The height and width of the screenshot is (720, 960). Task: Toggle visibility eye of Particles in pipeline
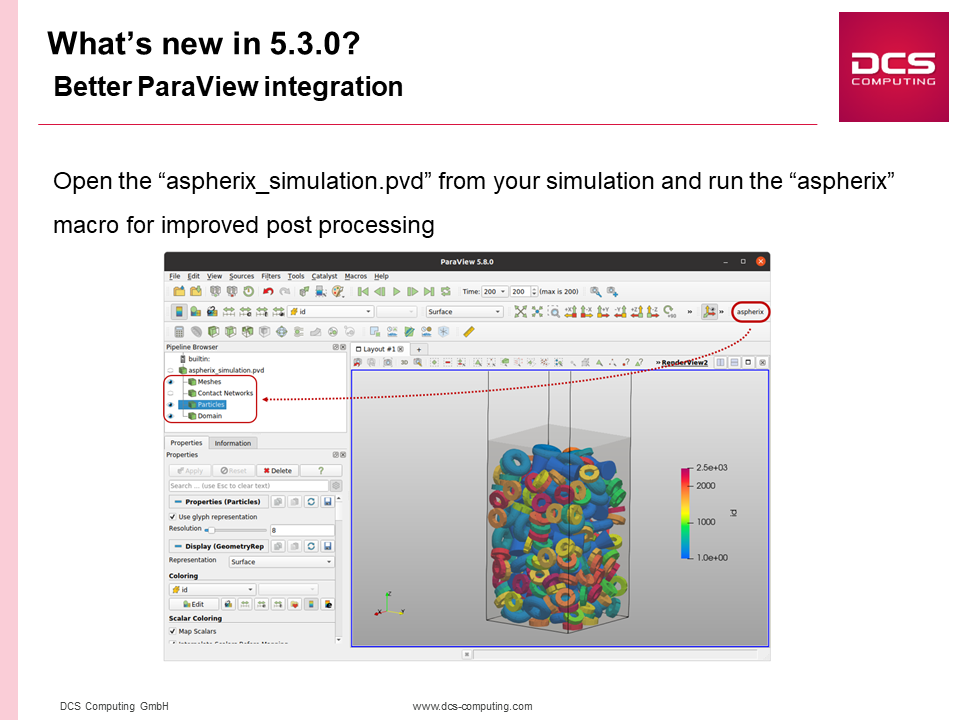coord(171,405)
